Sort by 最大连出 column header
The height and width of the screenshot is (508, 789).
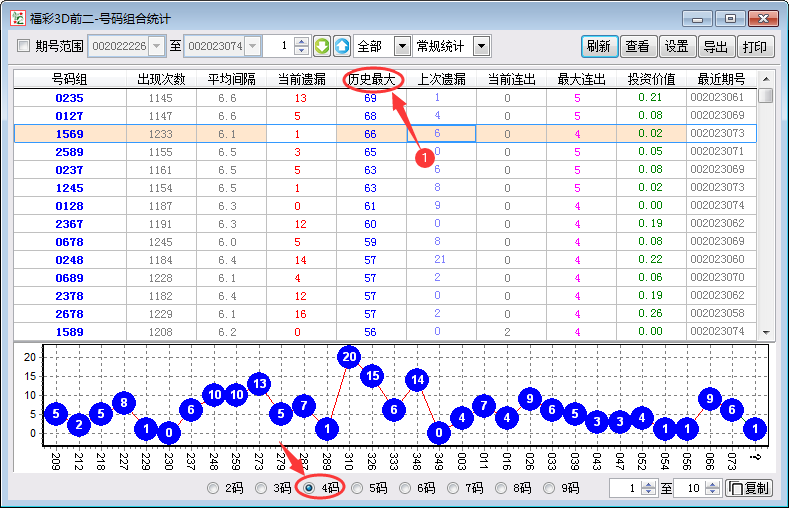click(x=581, y=79)
